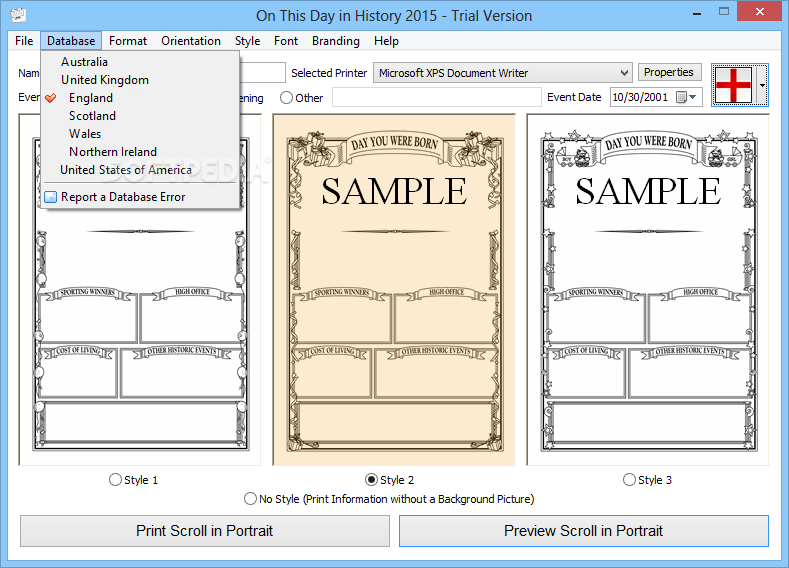Open the Style menu
This screenshot has width=789, height=568.
pos(247,41)
